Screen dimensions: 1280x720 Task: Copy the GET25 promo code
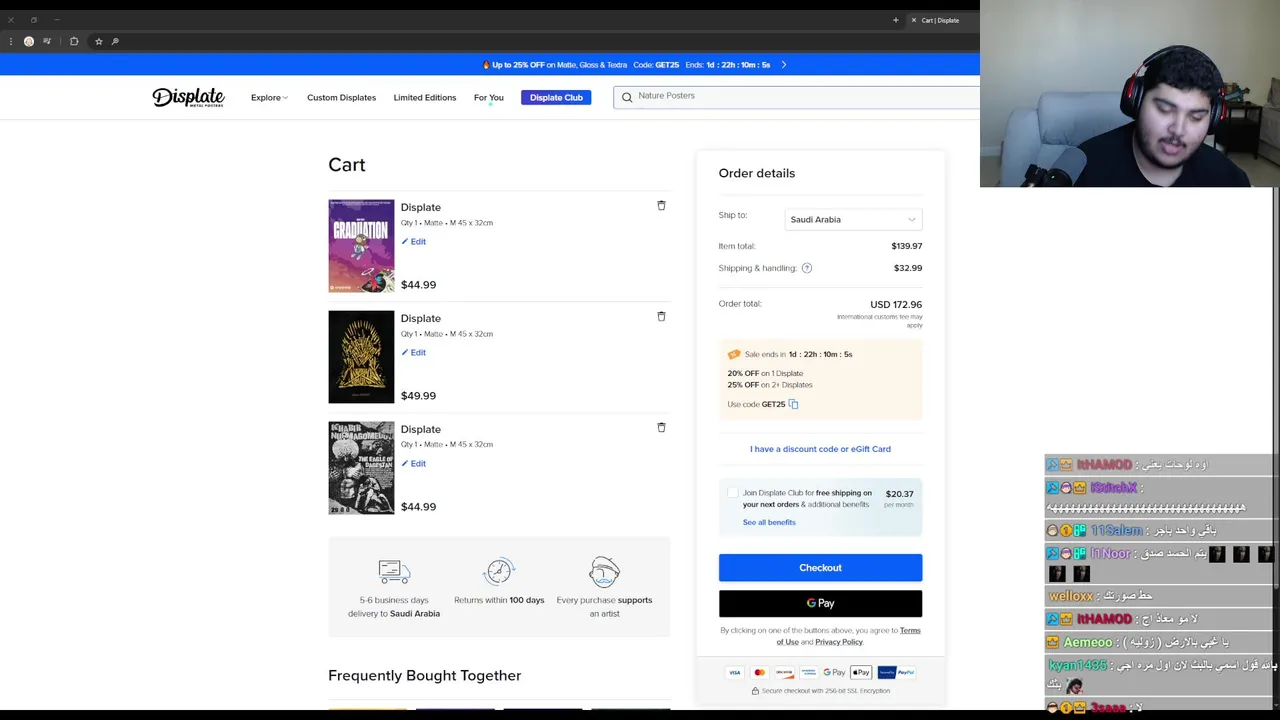point(793,404)
